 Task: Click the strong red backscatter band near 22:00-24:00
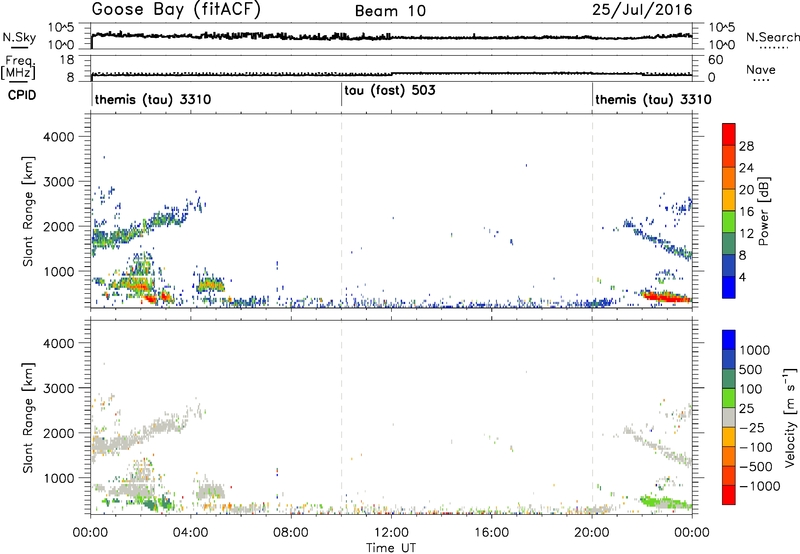pyautogui.click(x=666, y=296)
